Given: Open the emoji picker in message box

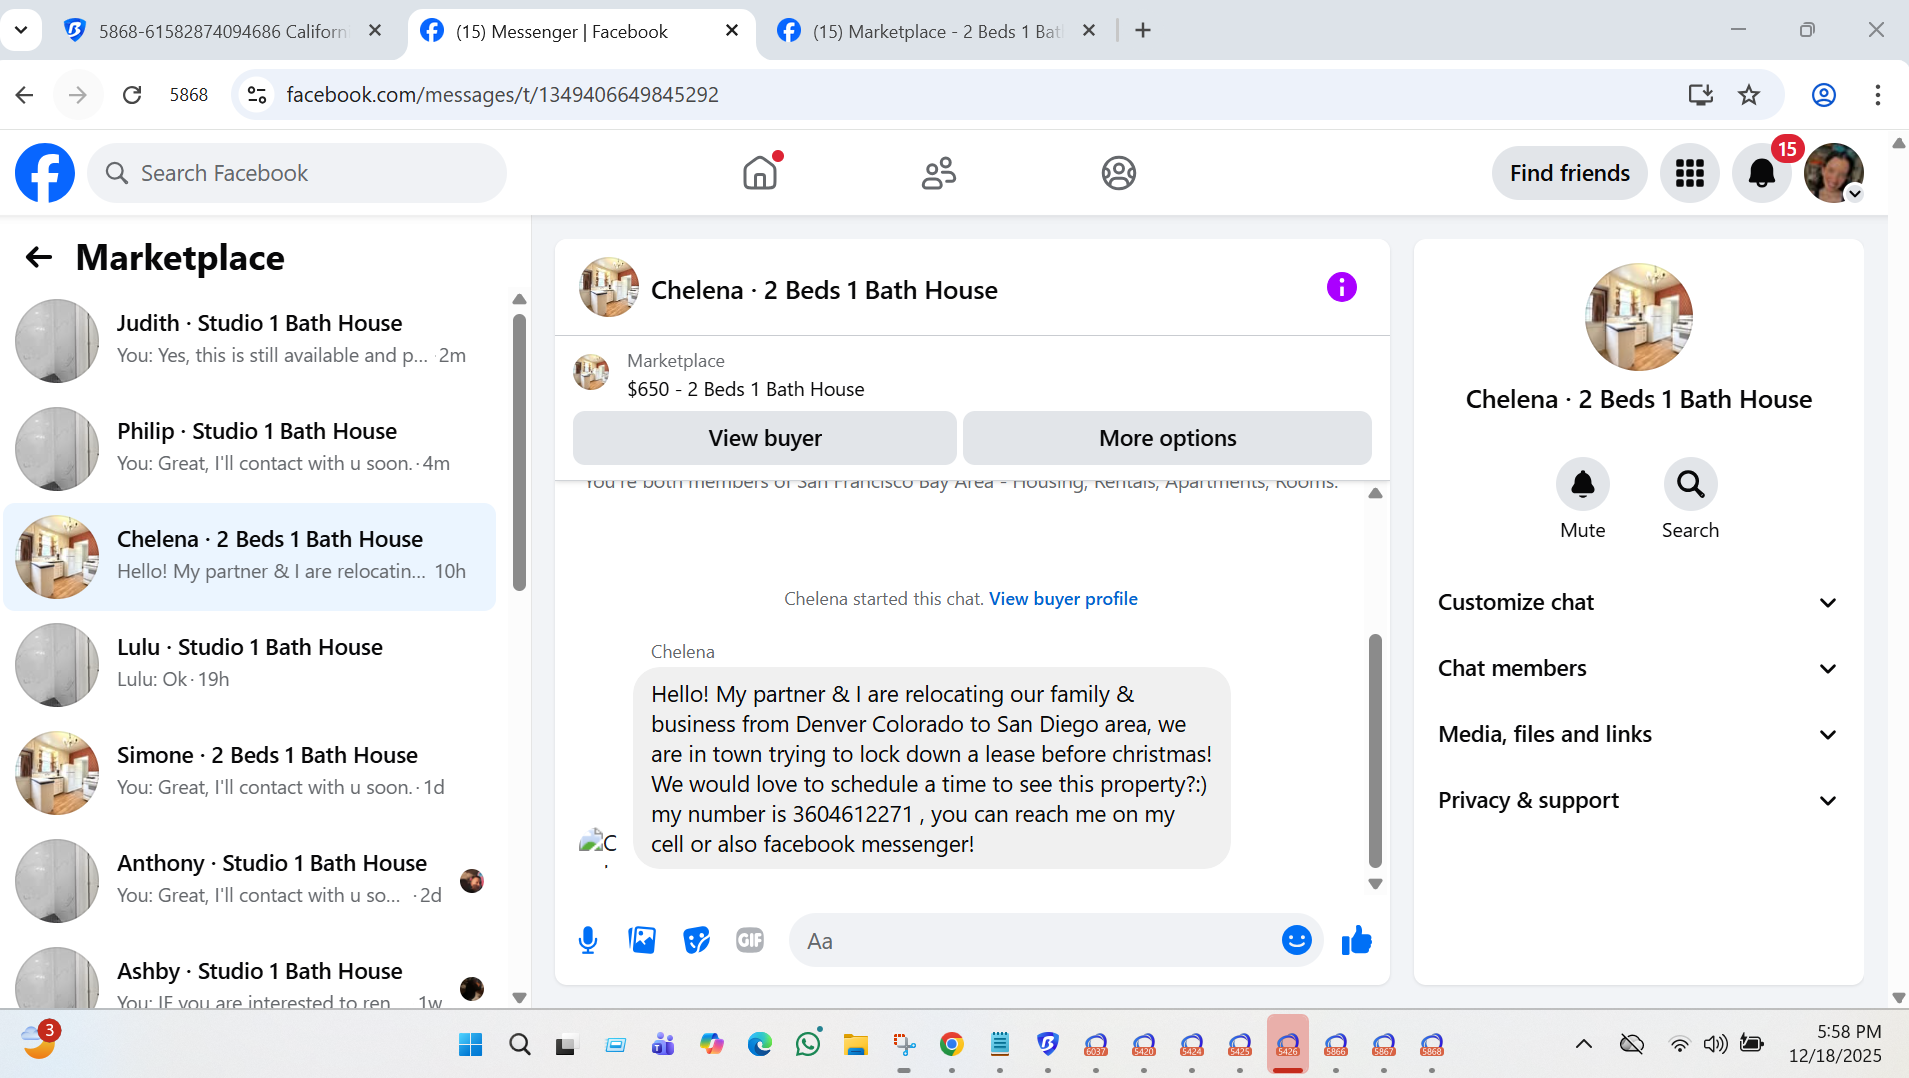Looking at the screenshot, I should click(x=1297, y=940).
